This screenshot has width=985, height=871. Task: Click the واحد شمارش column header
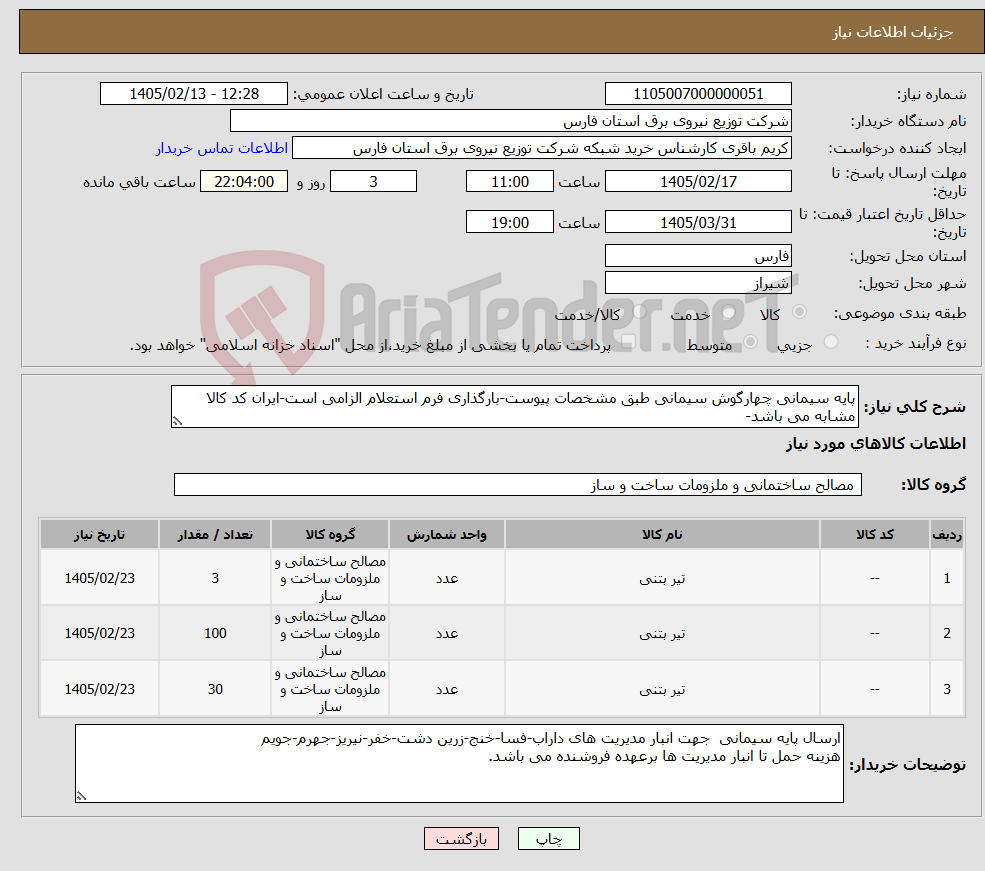coord(447,534)
